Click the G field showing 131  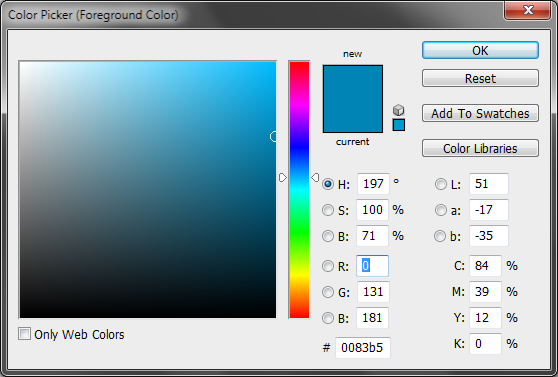[373, 292]
